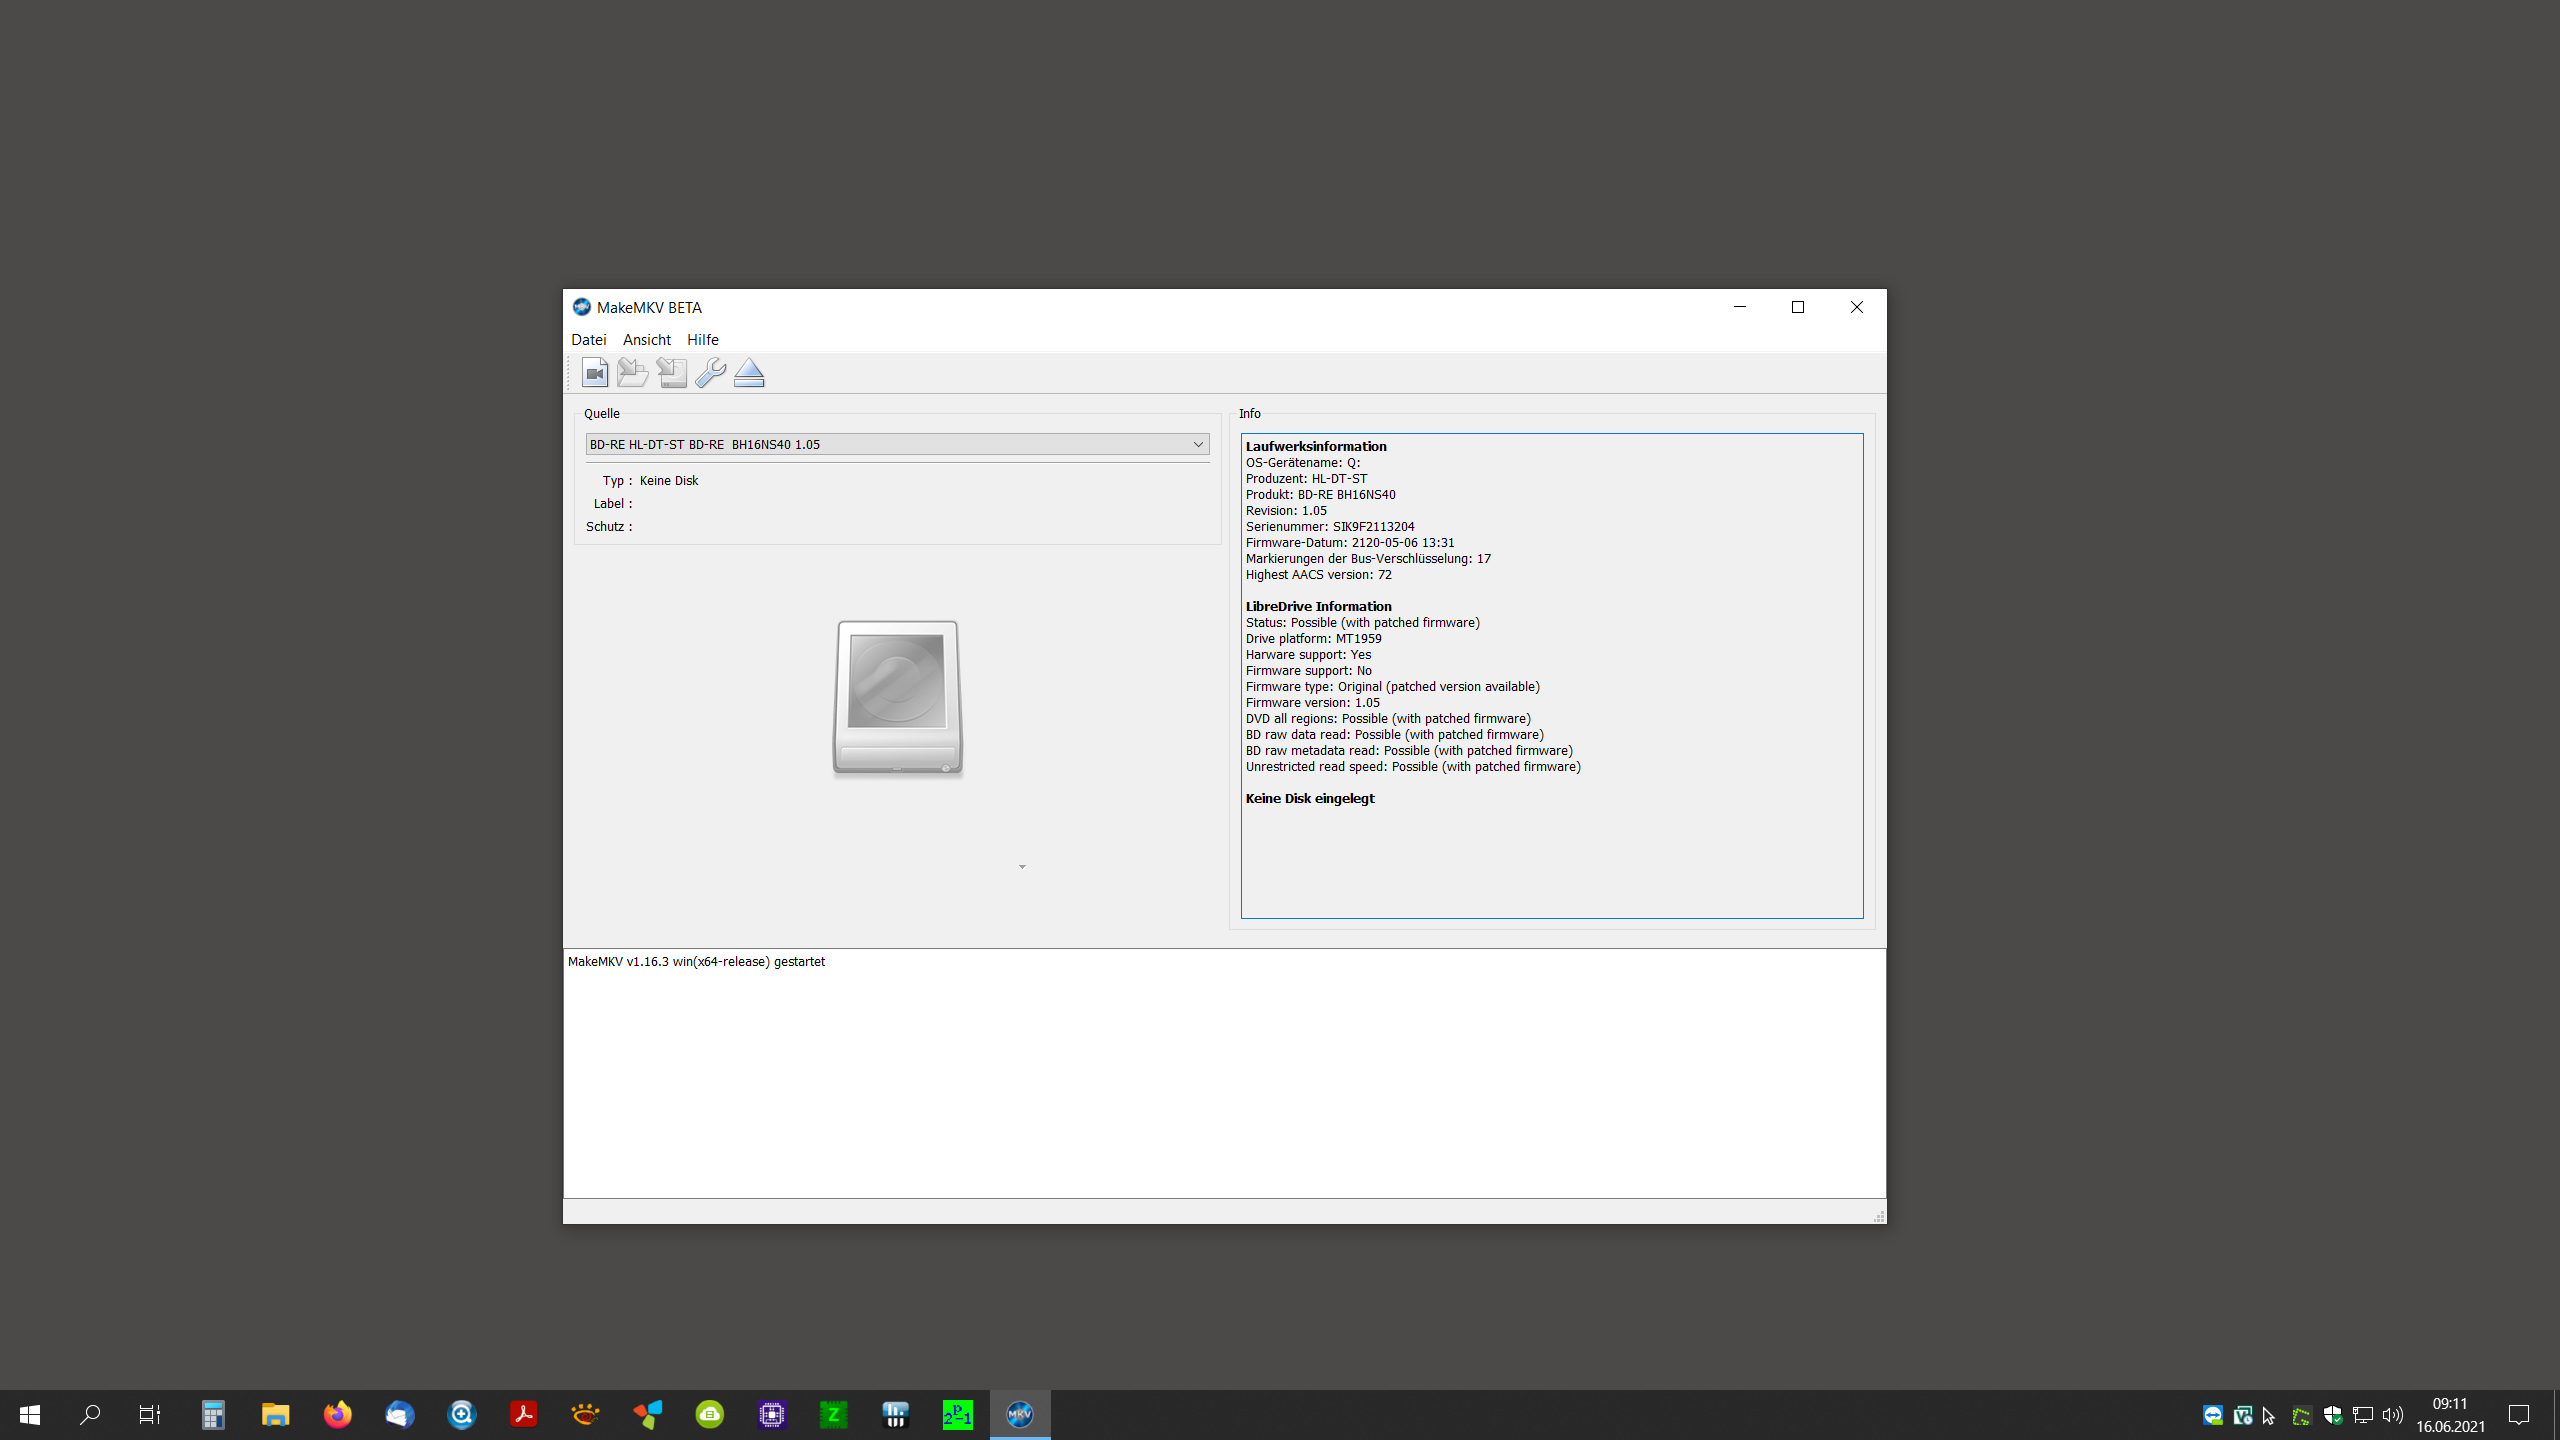Viewport: 2560px width, 1440px height.
Task: Click the open files toolbar icon
Action: [x=595, y=373]
